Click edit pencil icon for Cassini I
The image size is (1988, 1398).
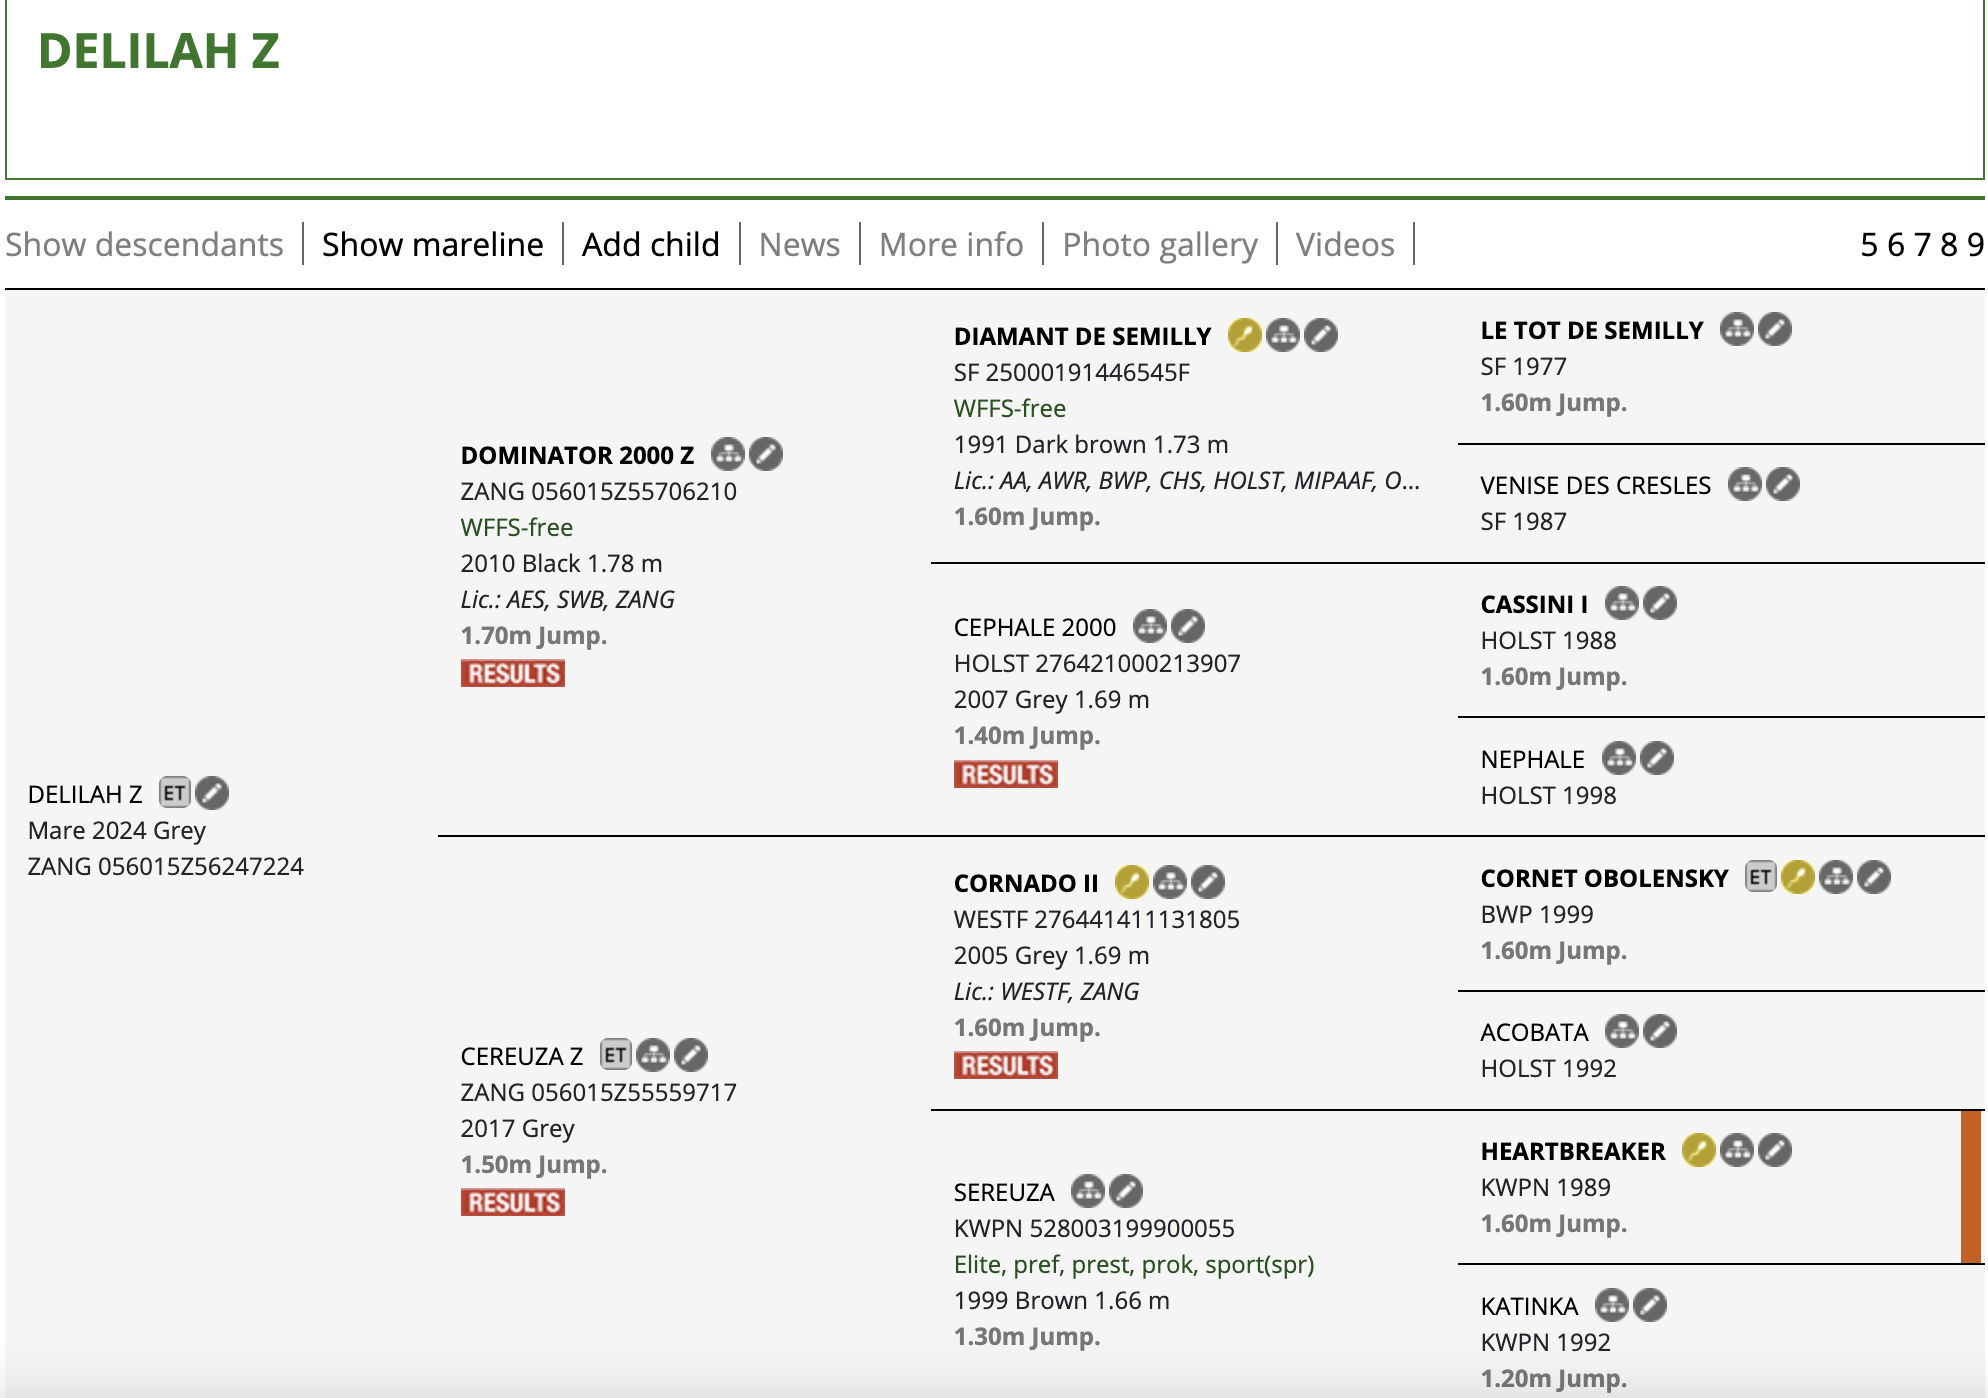(x=1660, y=603)
